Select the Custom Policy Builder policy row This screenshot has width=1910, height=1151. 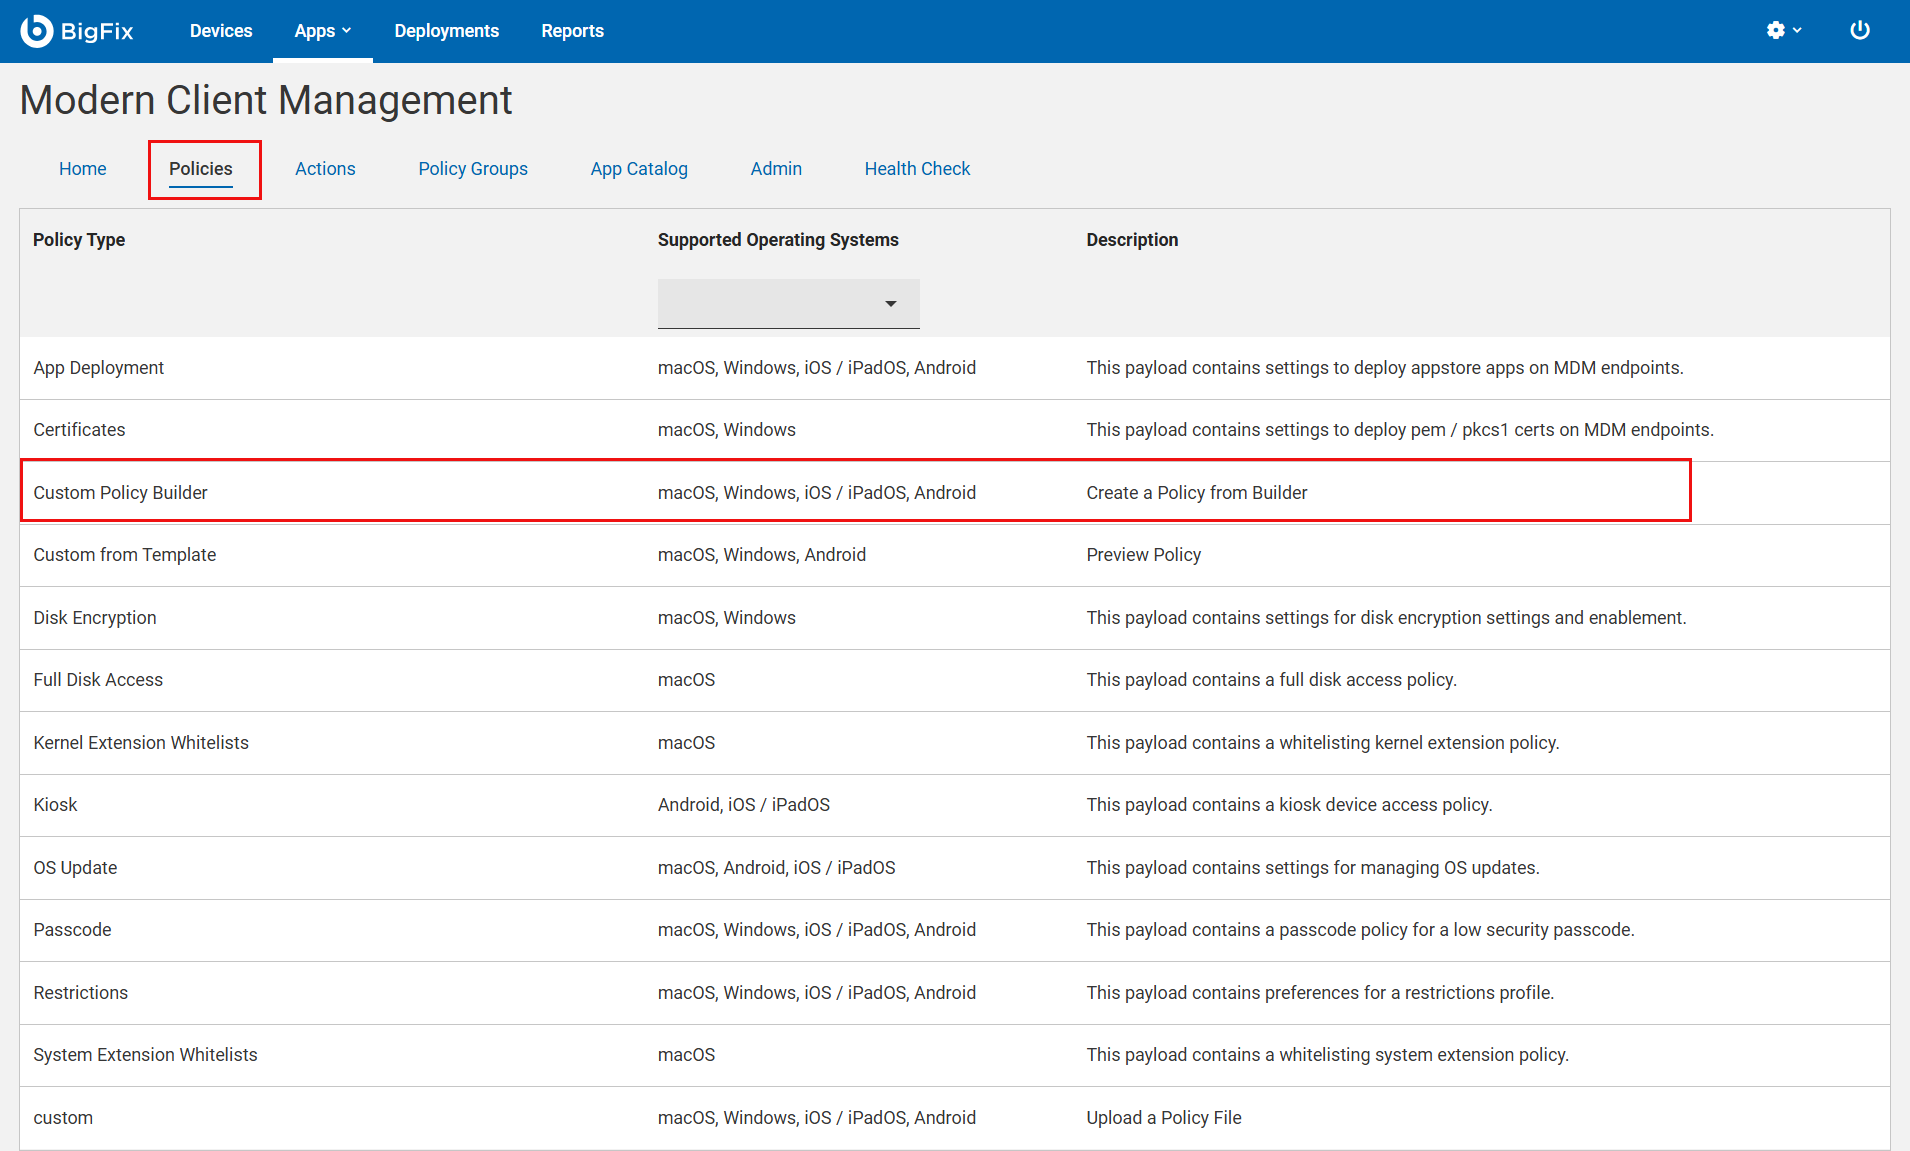tap(120, 493)
